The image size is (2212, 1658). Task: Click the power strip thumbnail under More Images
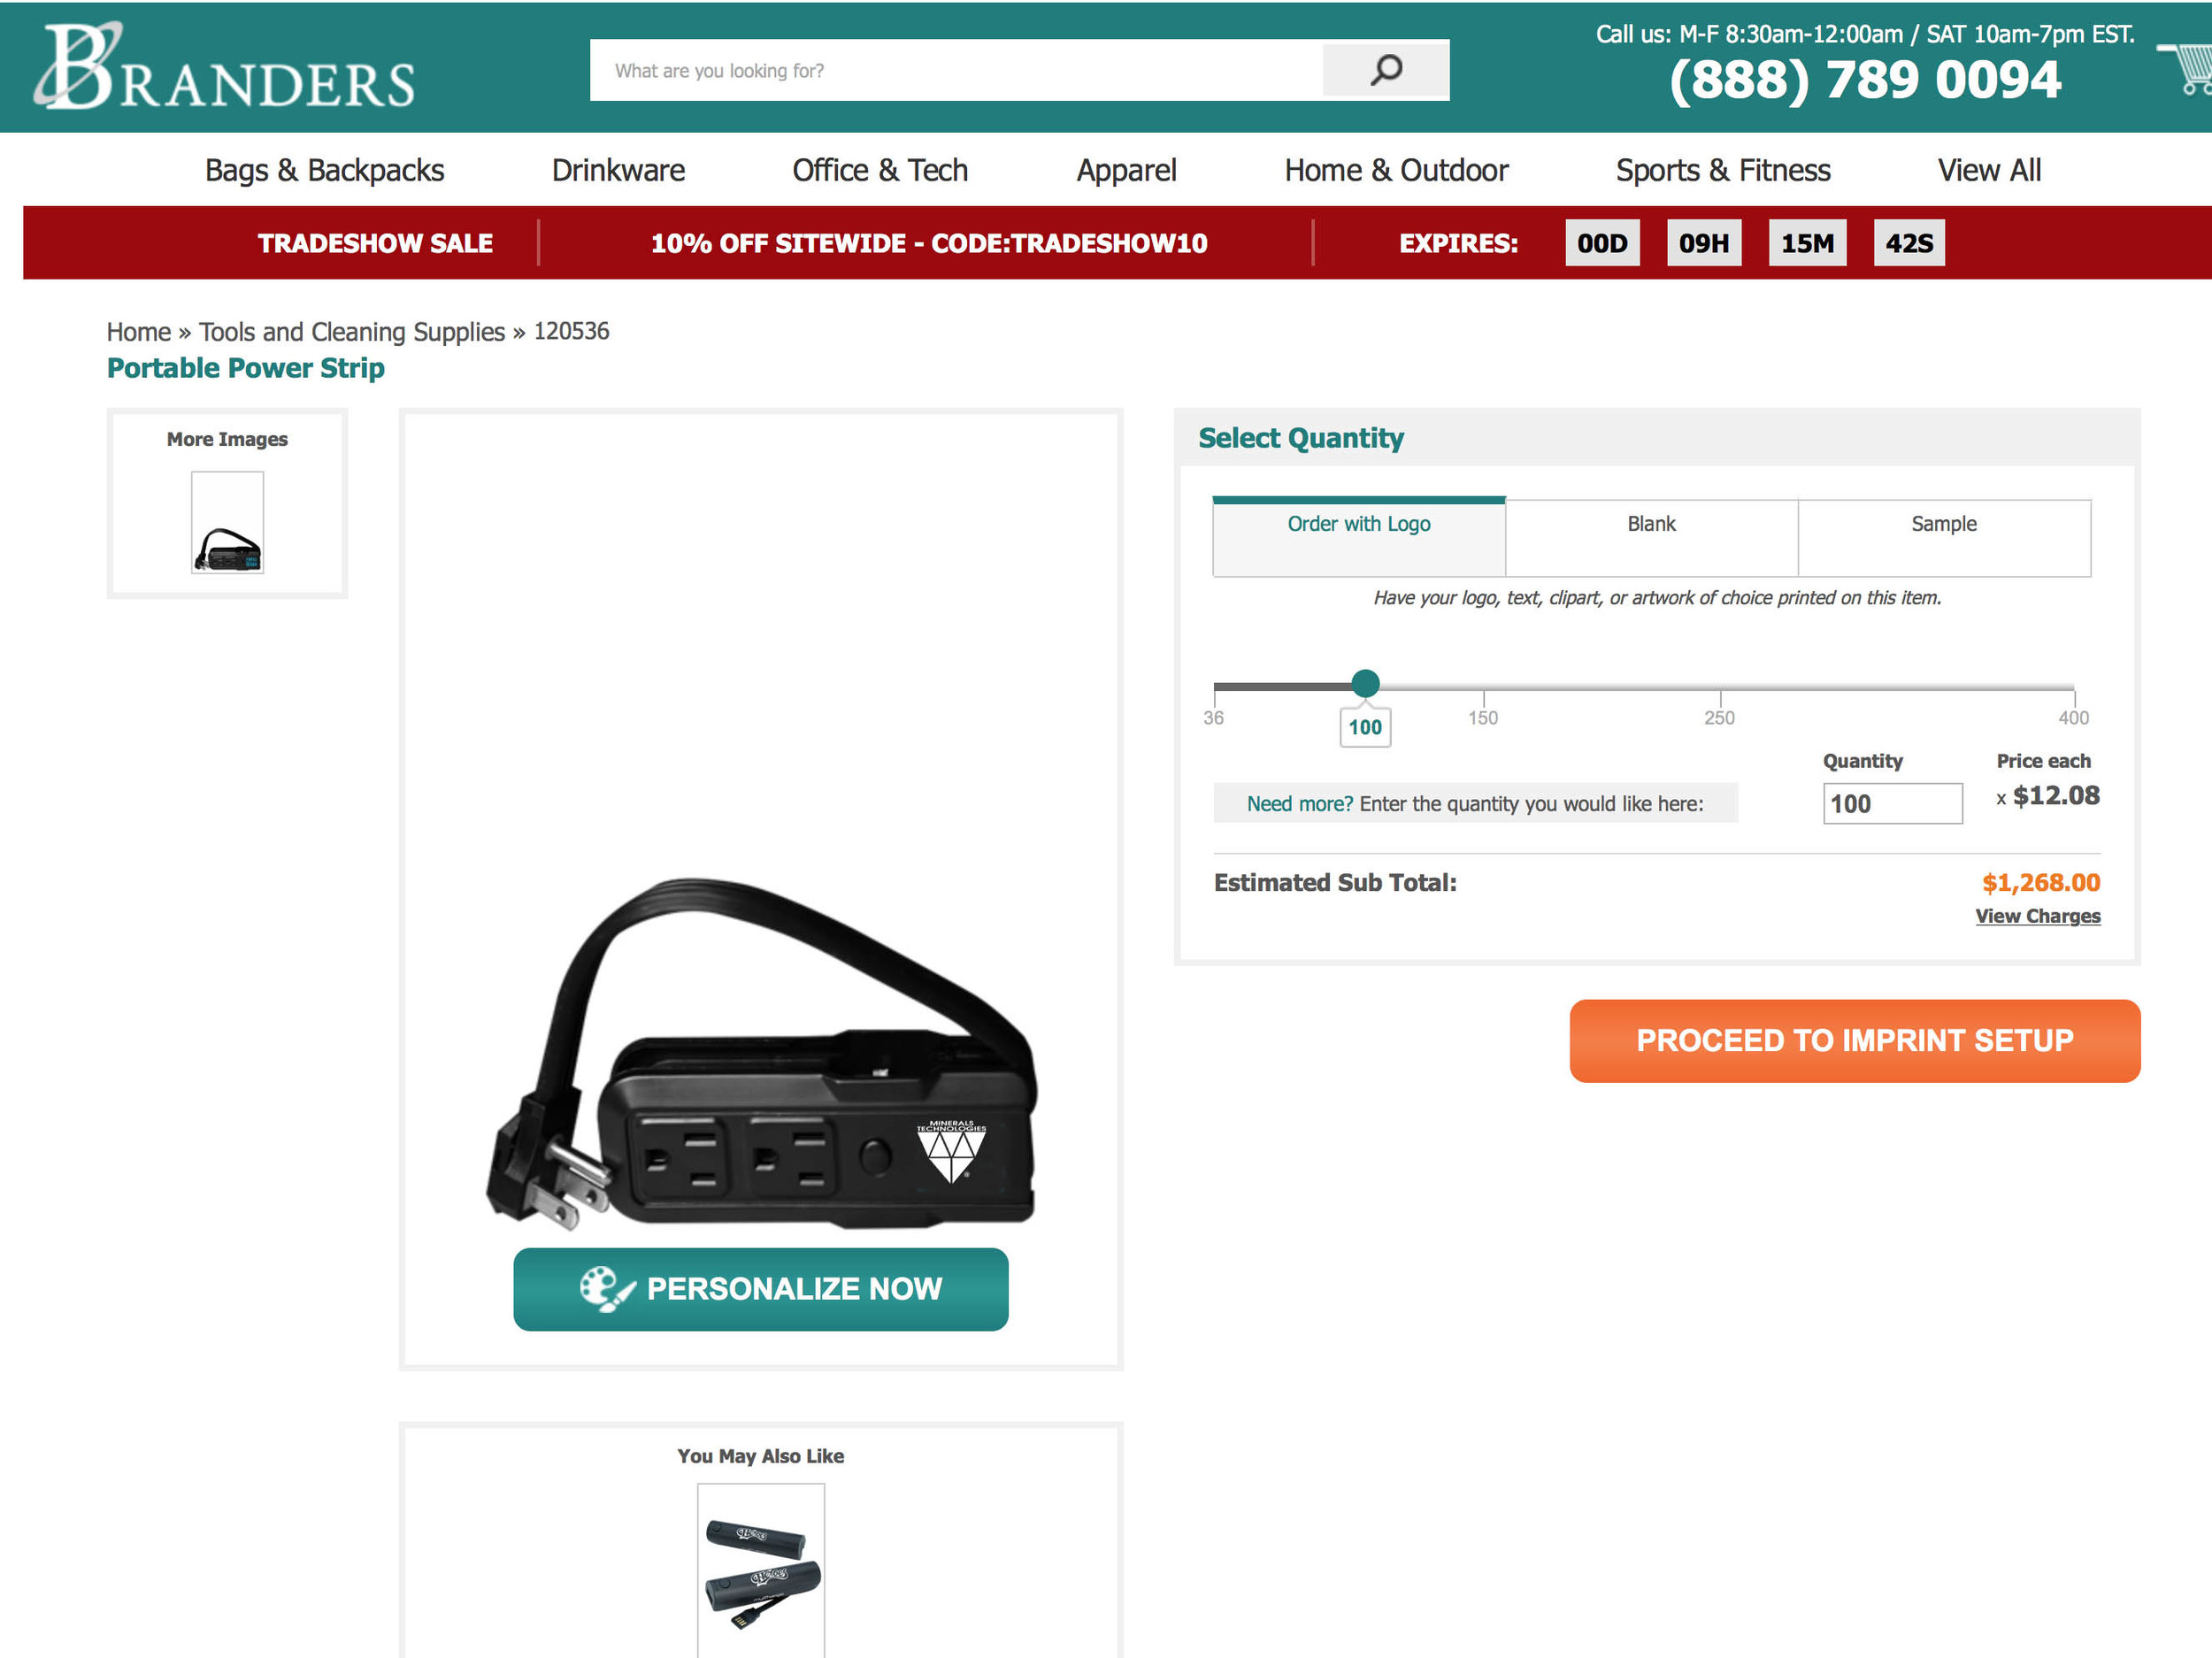tap(227, 522)
